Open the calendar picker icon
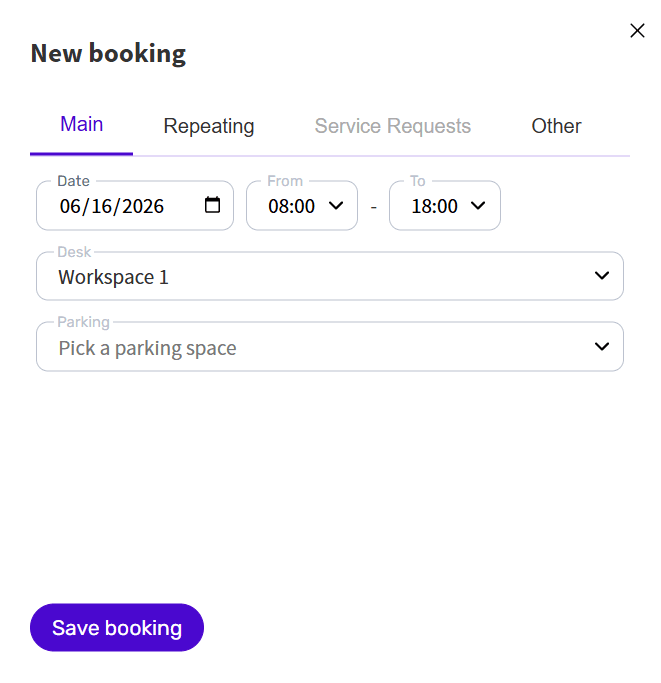 click(212, 205)
